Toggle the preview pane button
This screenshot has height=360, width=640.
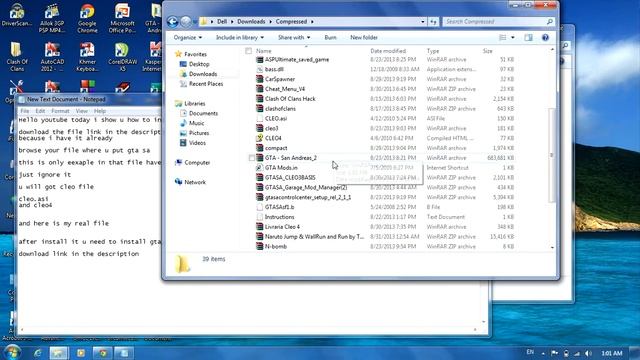[528, 38]
